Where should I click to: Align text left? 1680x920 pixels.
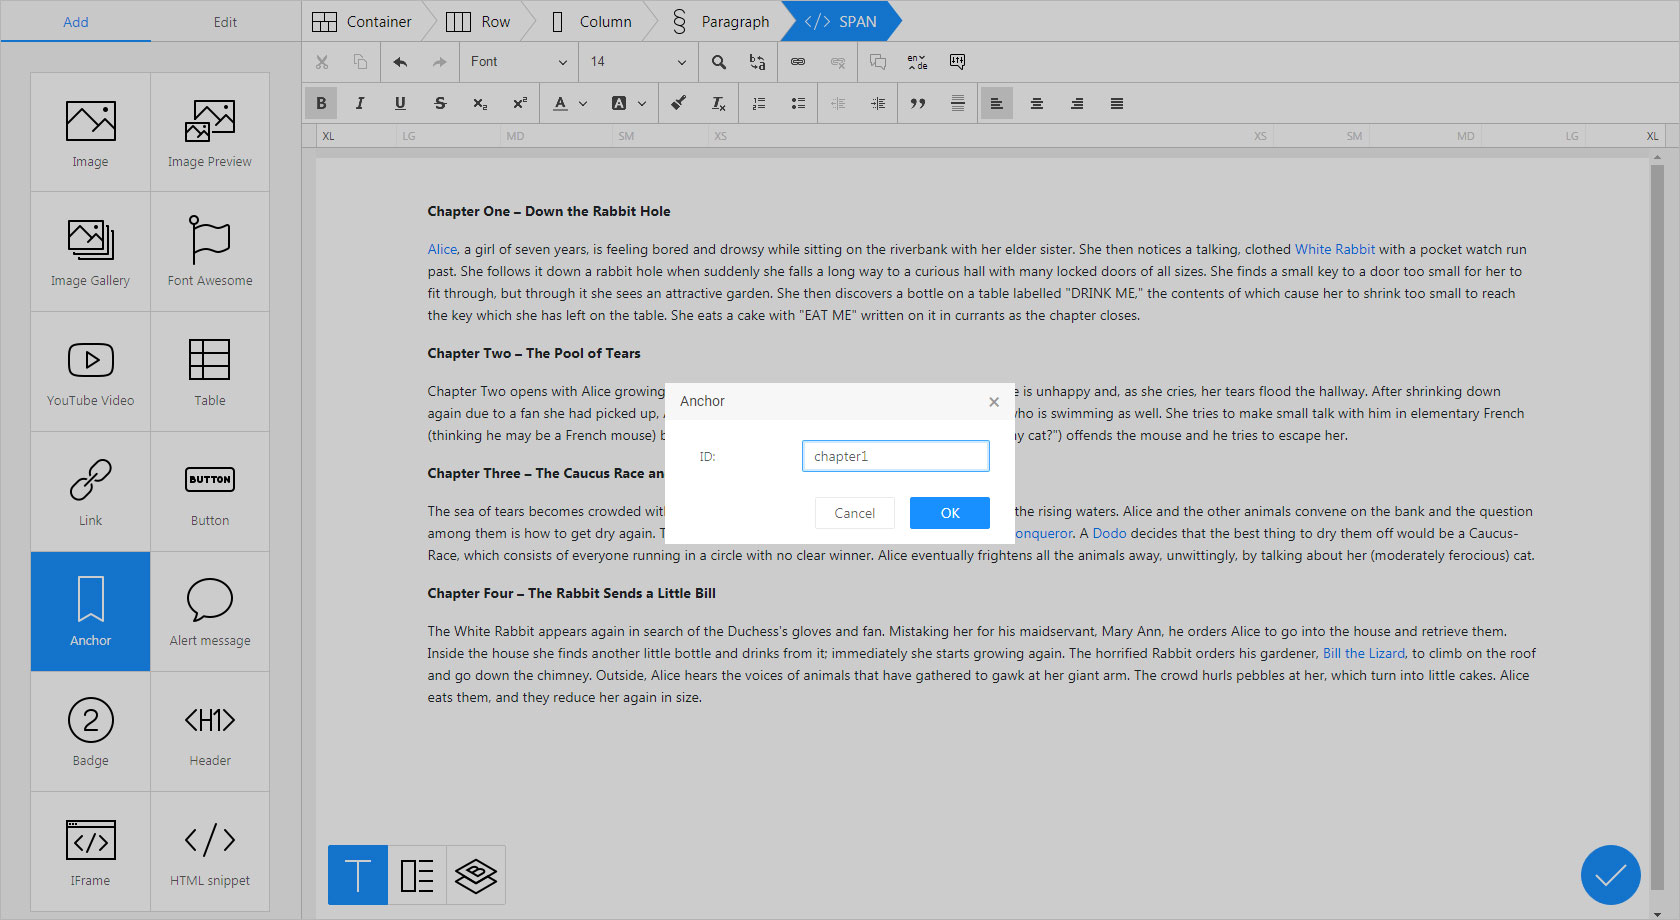(997, 103)
